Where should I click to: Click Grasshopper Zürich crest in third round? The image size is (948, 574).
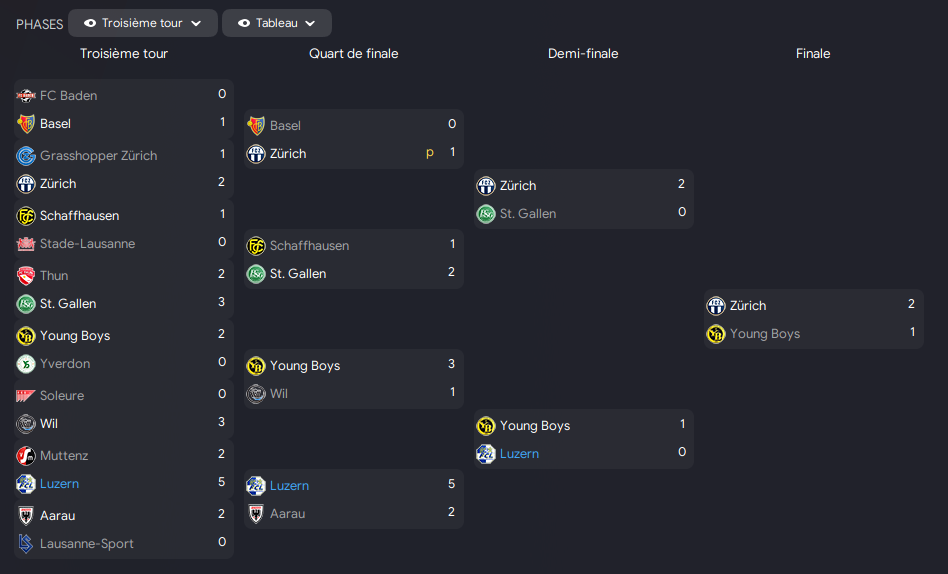(x=26, y=156)
